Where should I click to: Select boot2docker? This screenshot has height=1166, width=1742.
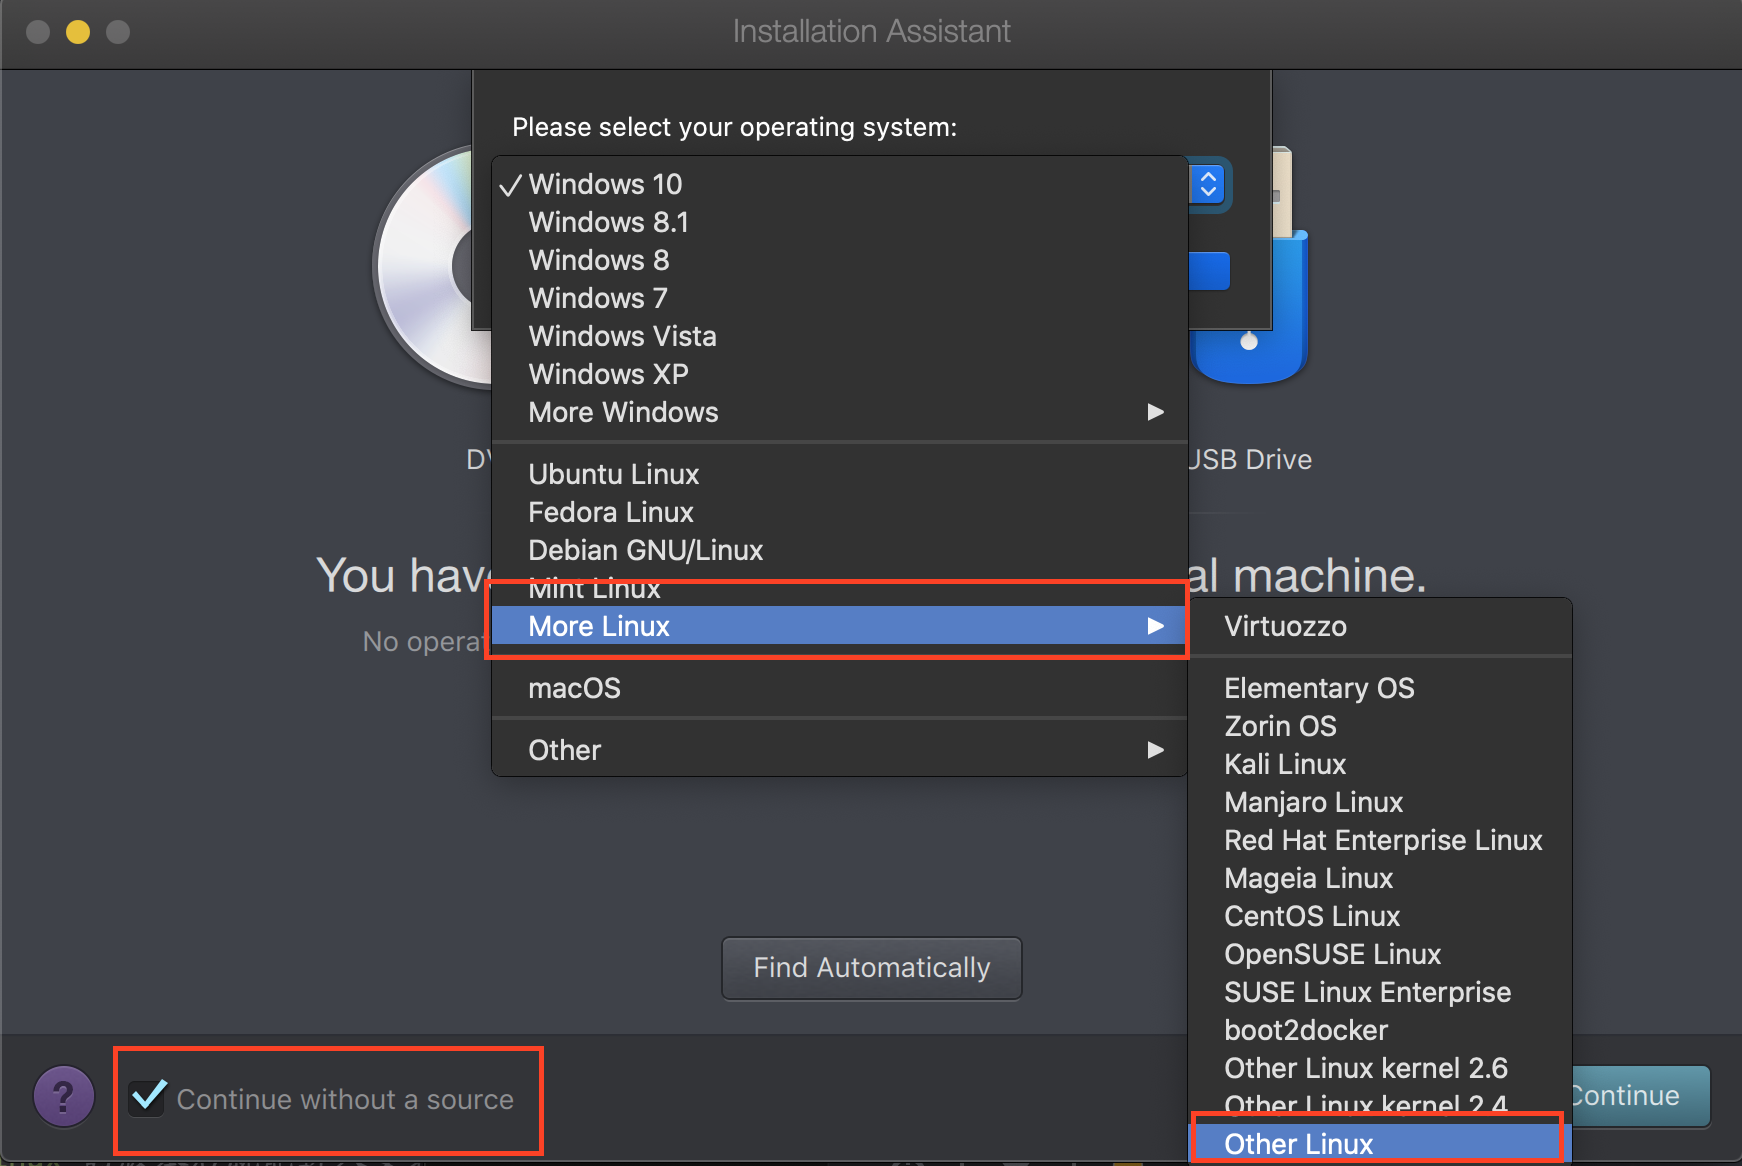(1380, 1030)
